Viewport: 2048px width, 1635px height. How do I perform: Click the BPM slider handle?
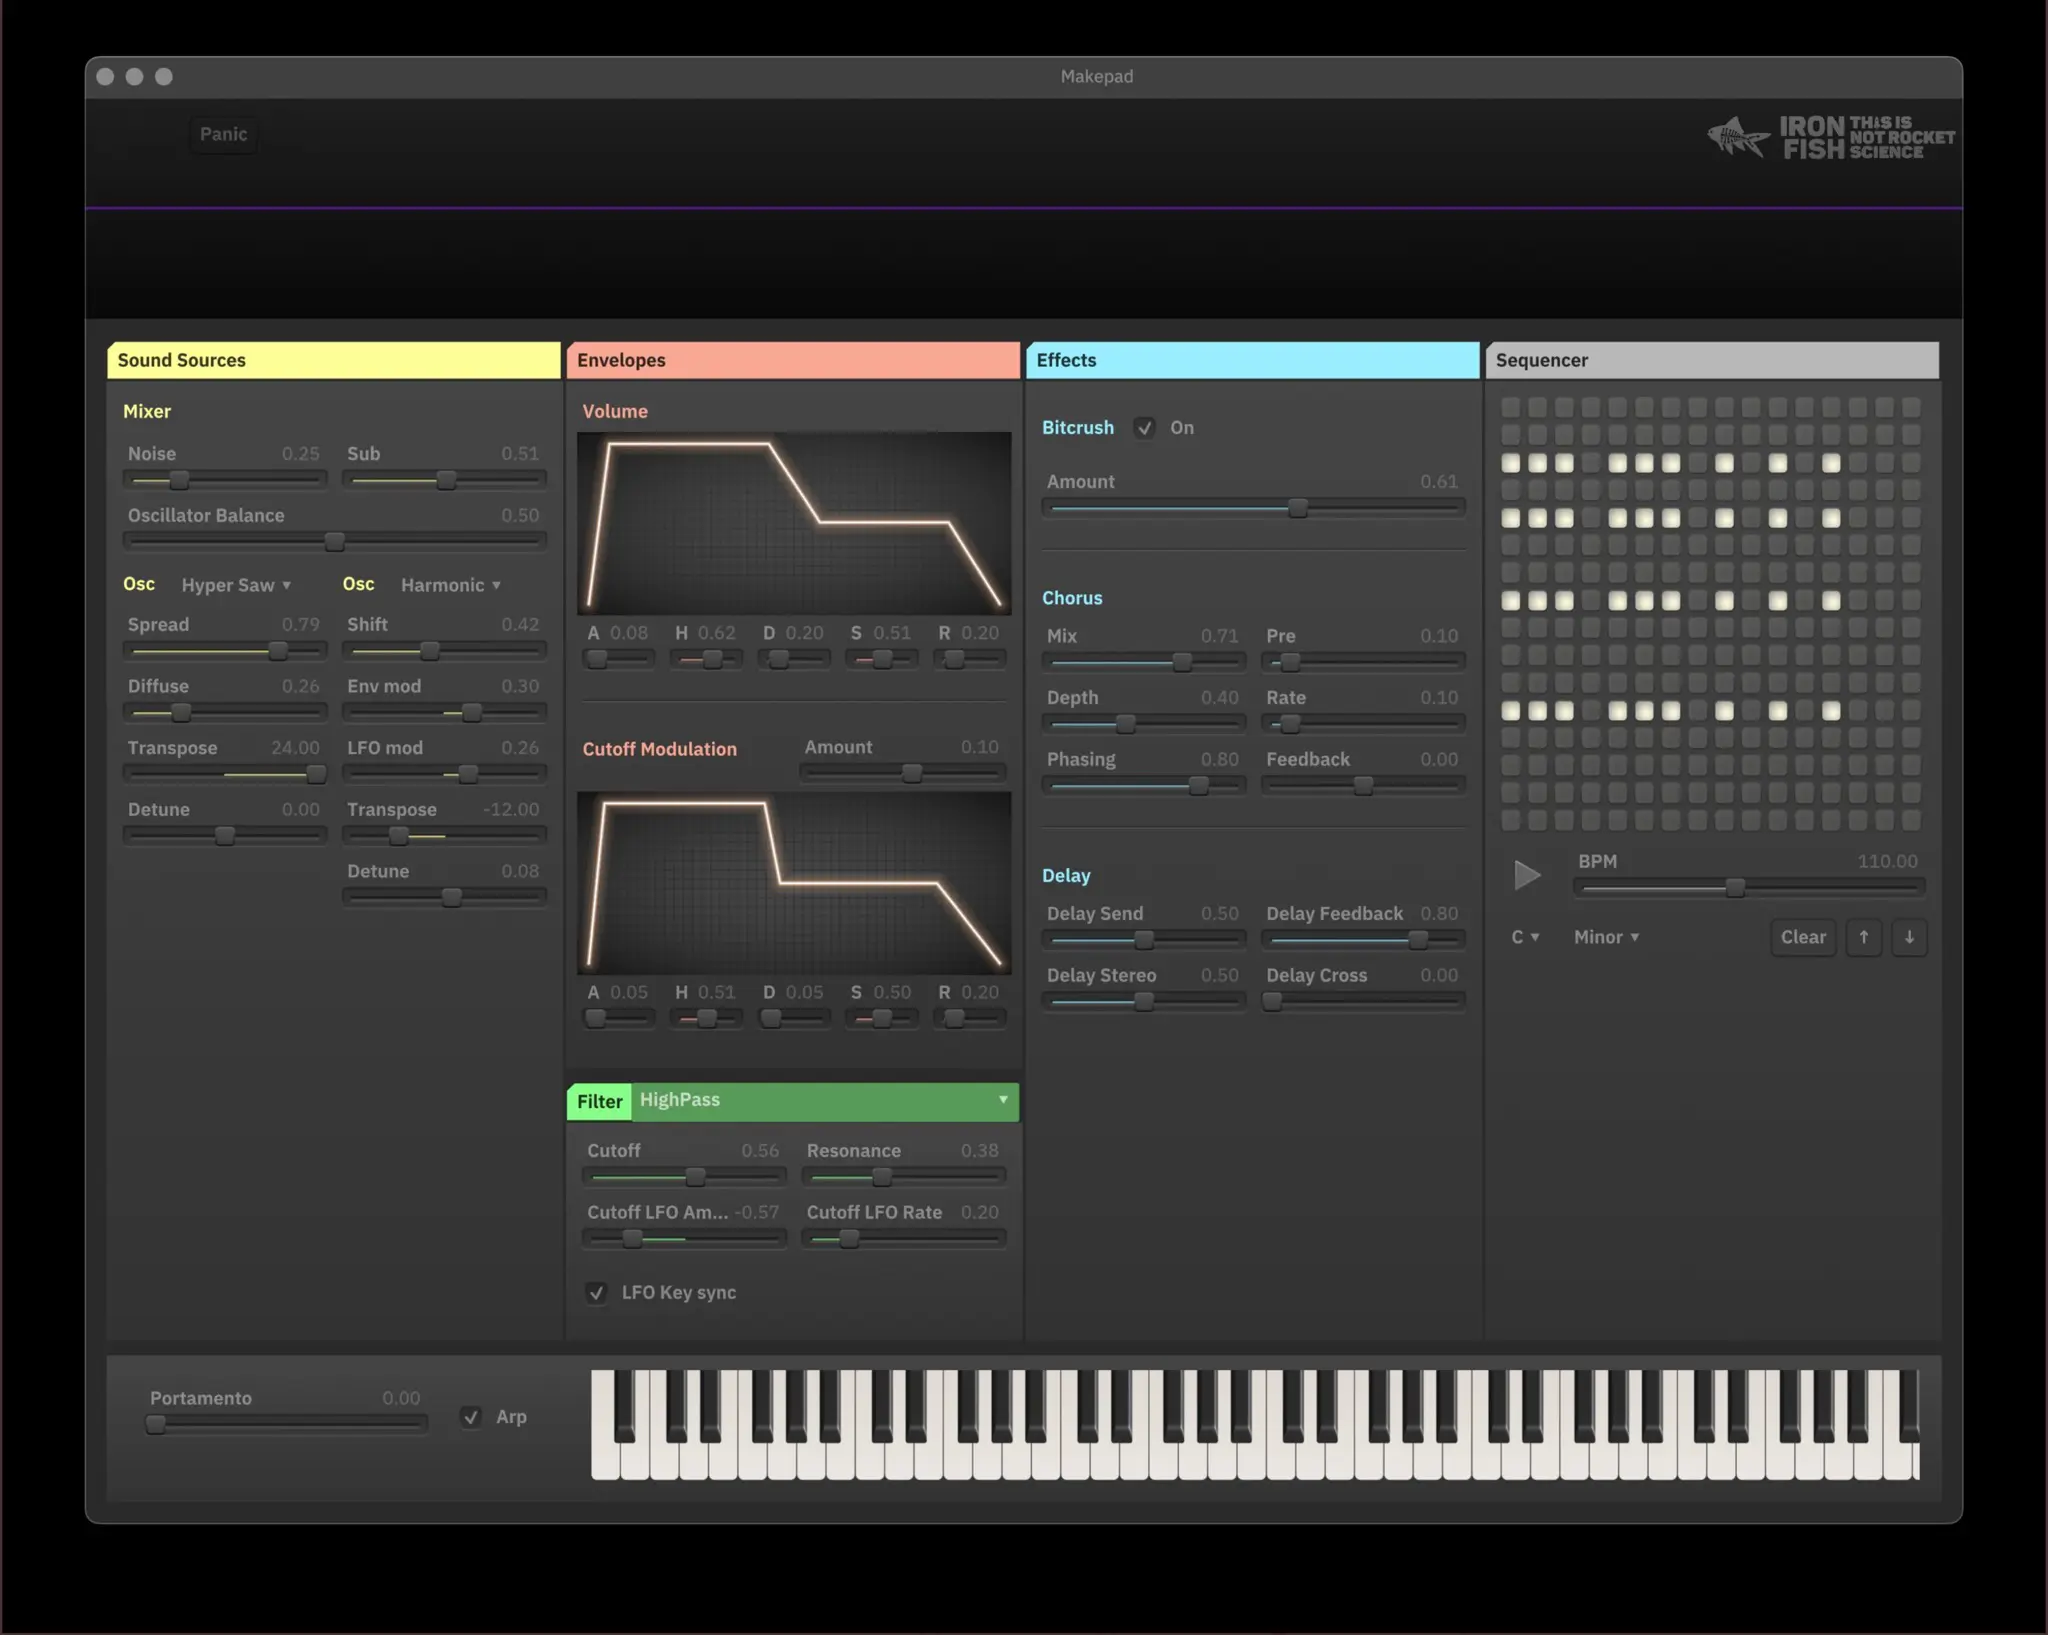[1735, 887]
